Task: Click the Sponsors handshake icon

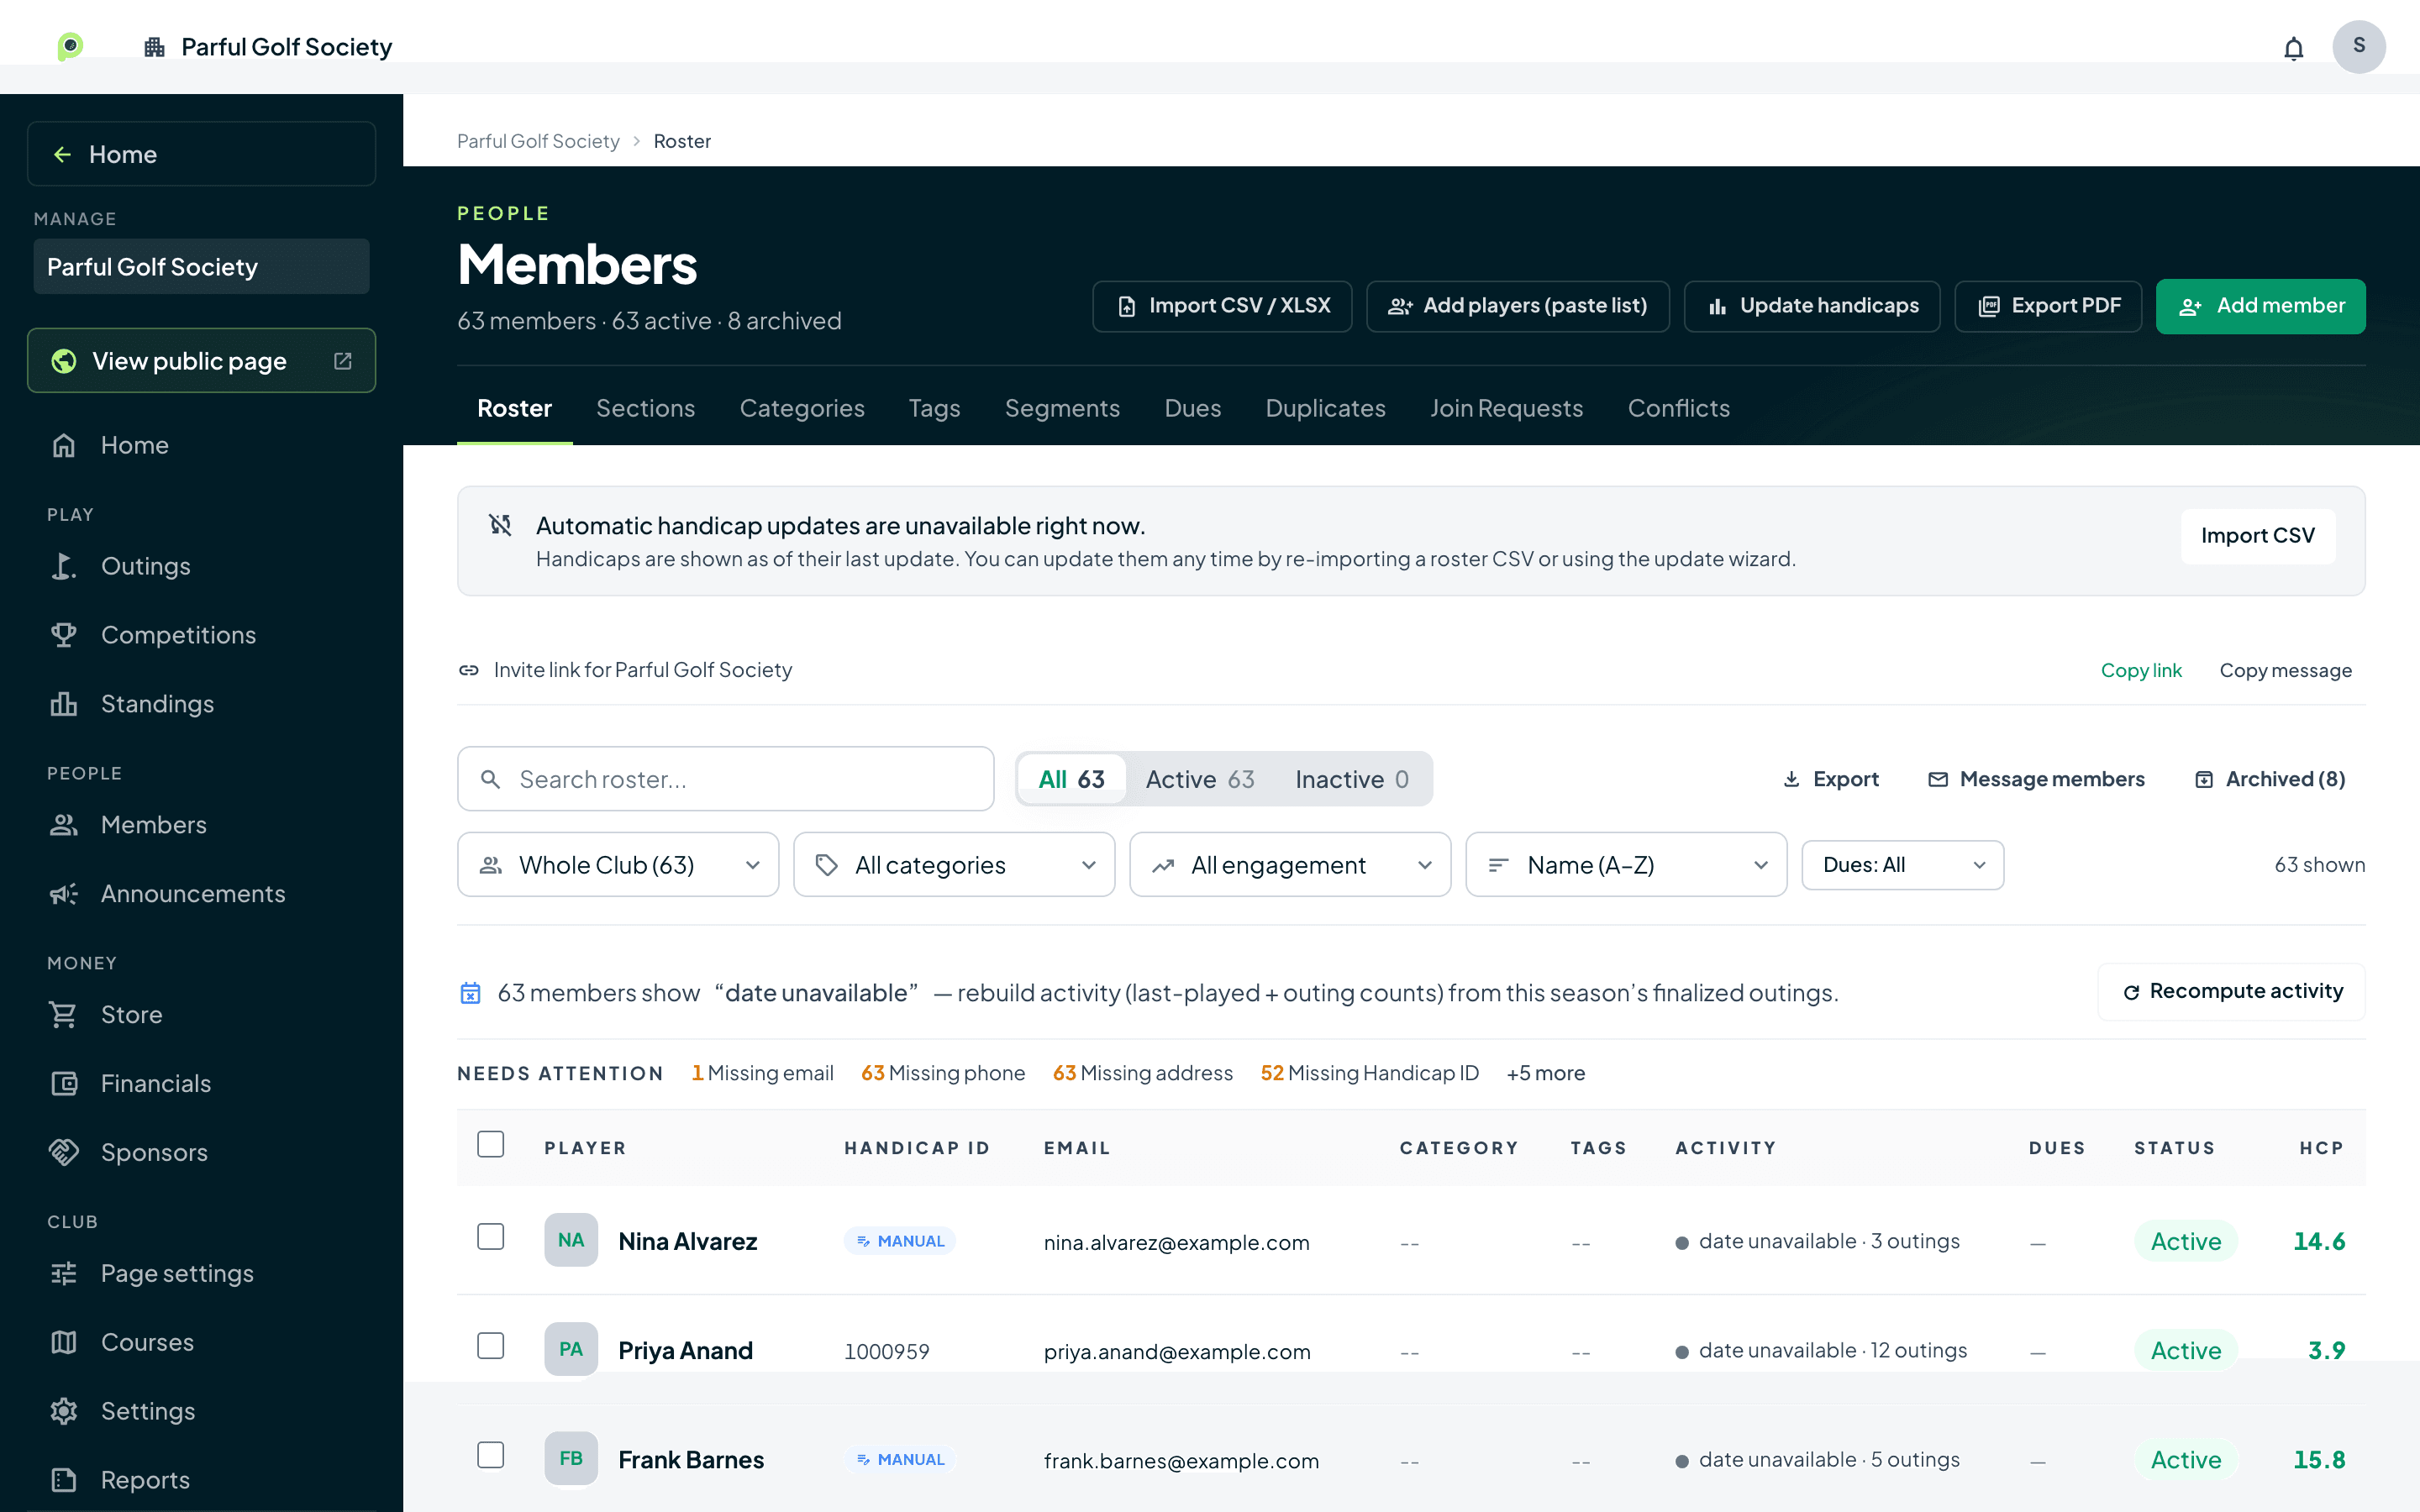Action: (x=64, y=1153)
